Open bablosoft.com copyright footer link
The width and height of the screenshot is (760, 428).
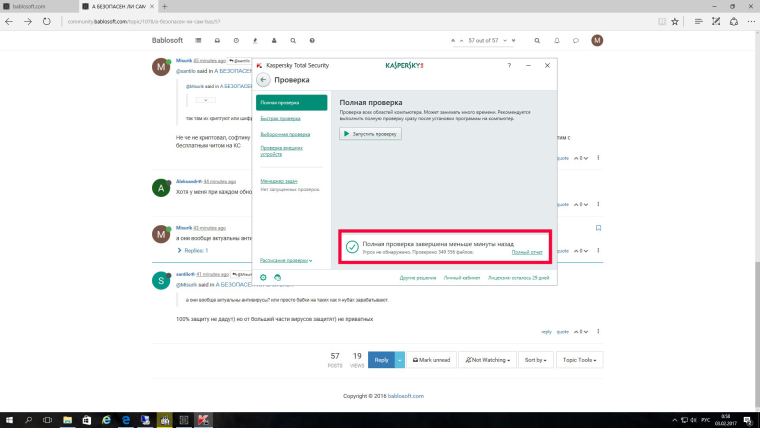tap(406, 396)
